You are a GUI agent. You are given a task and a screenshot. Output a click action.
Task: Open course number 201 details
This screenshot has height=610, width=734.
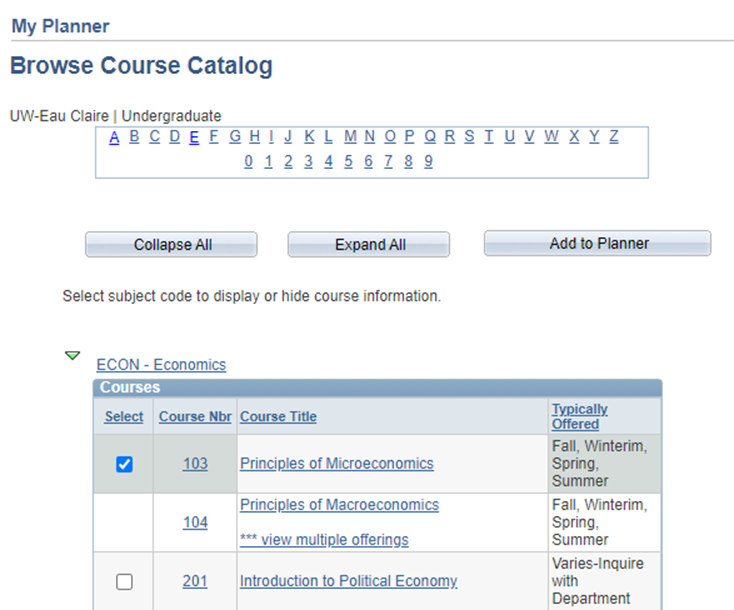(195, 582)
